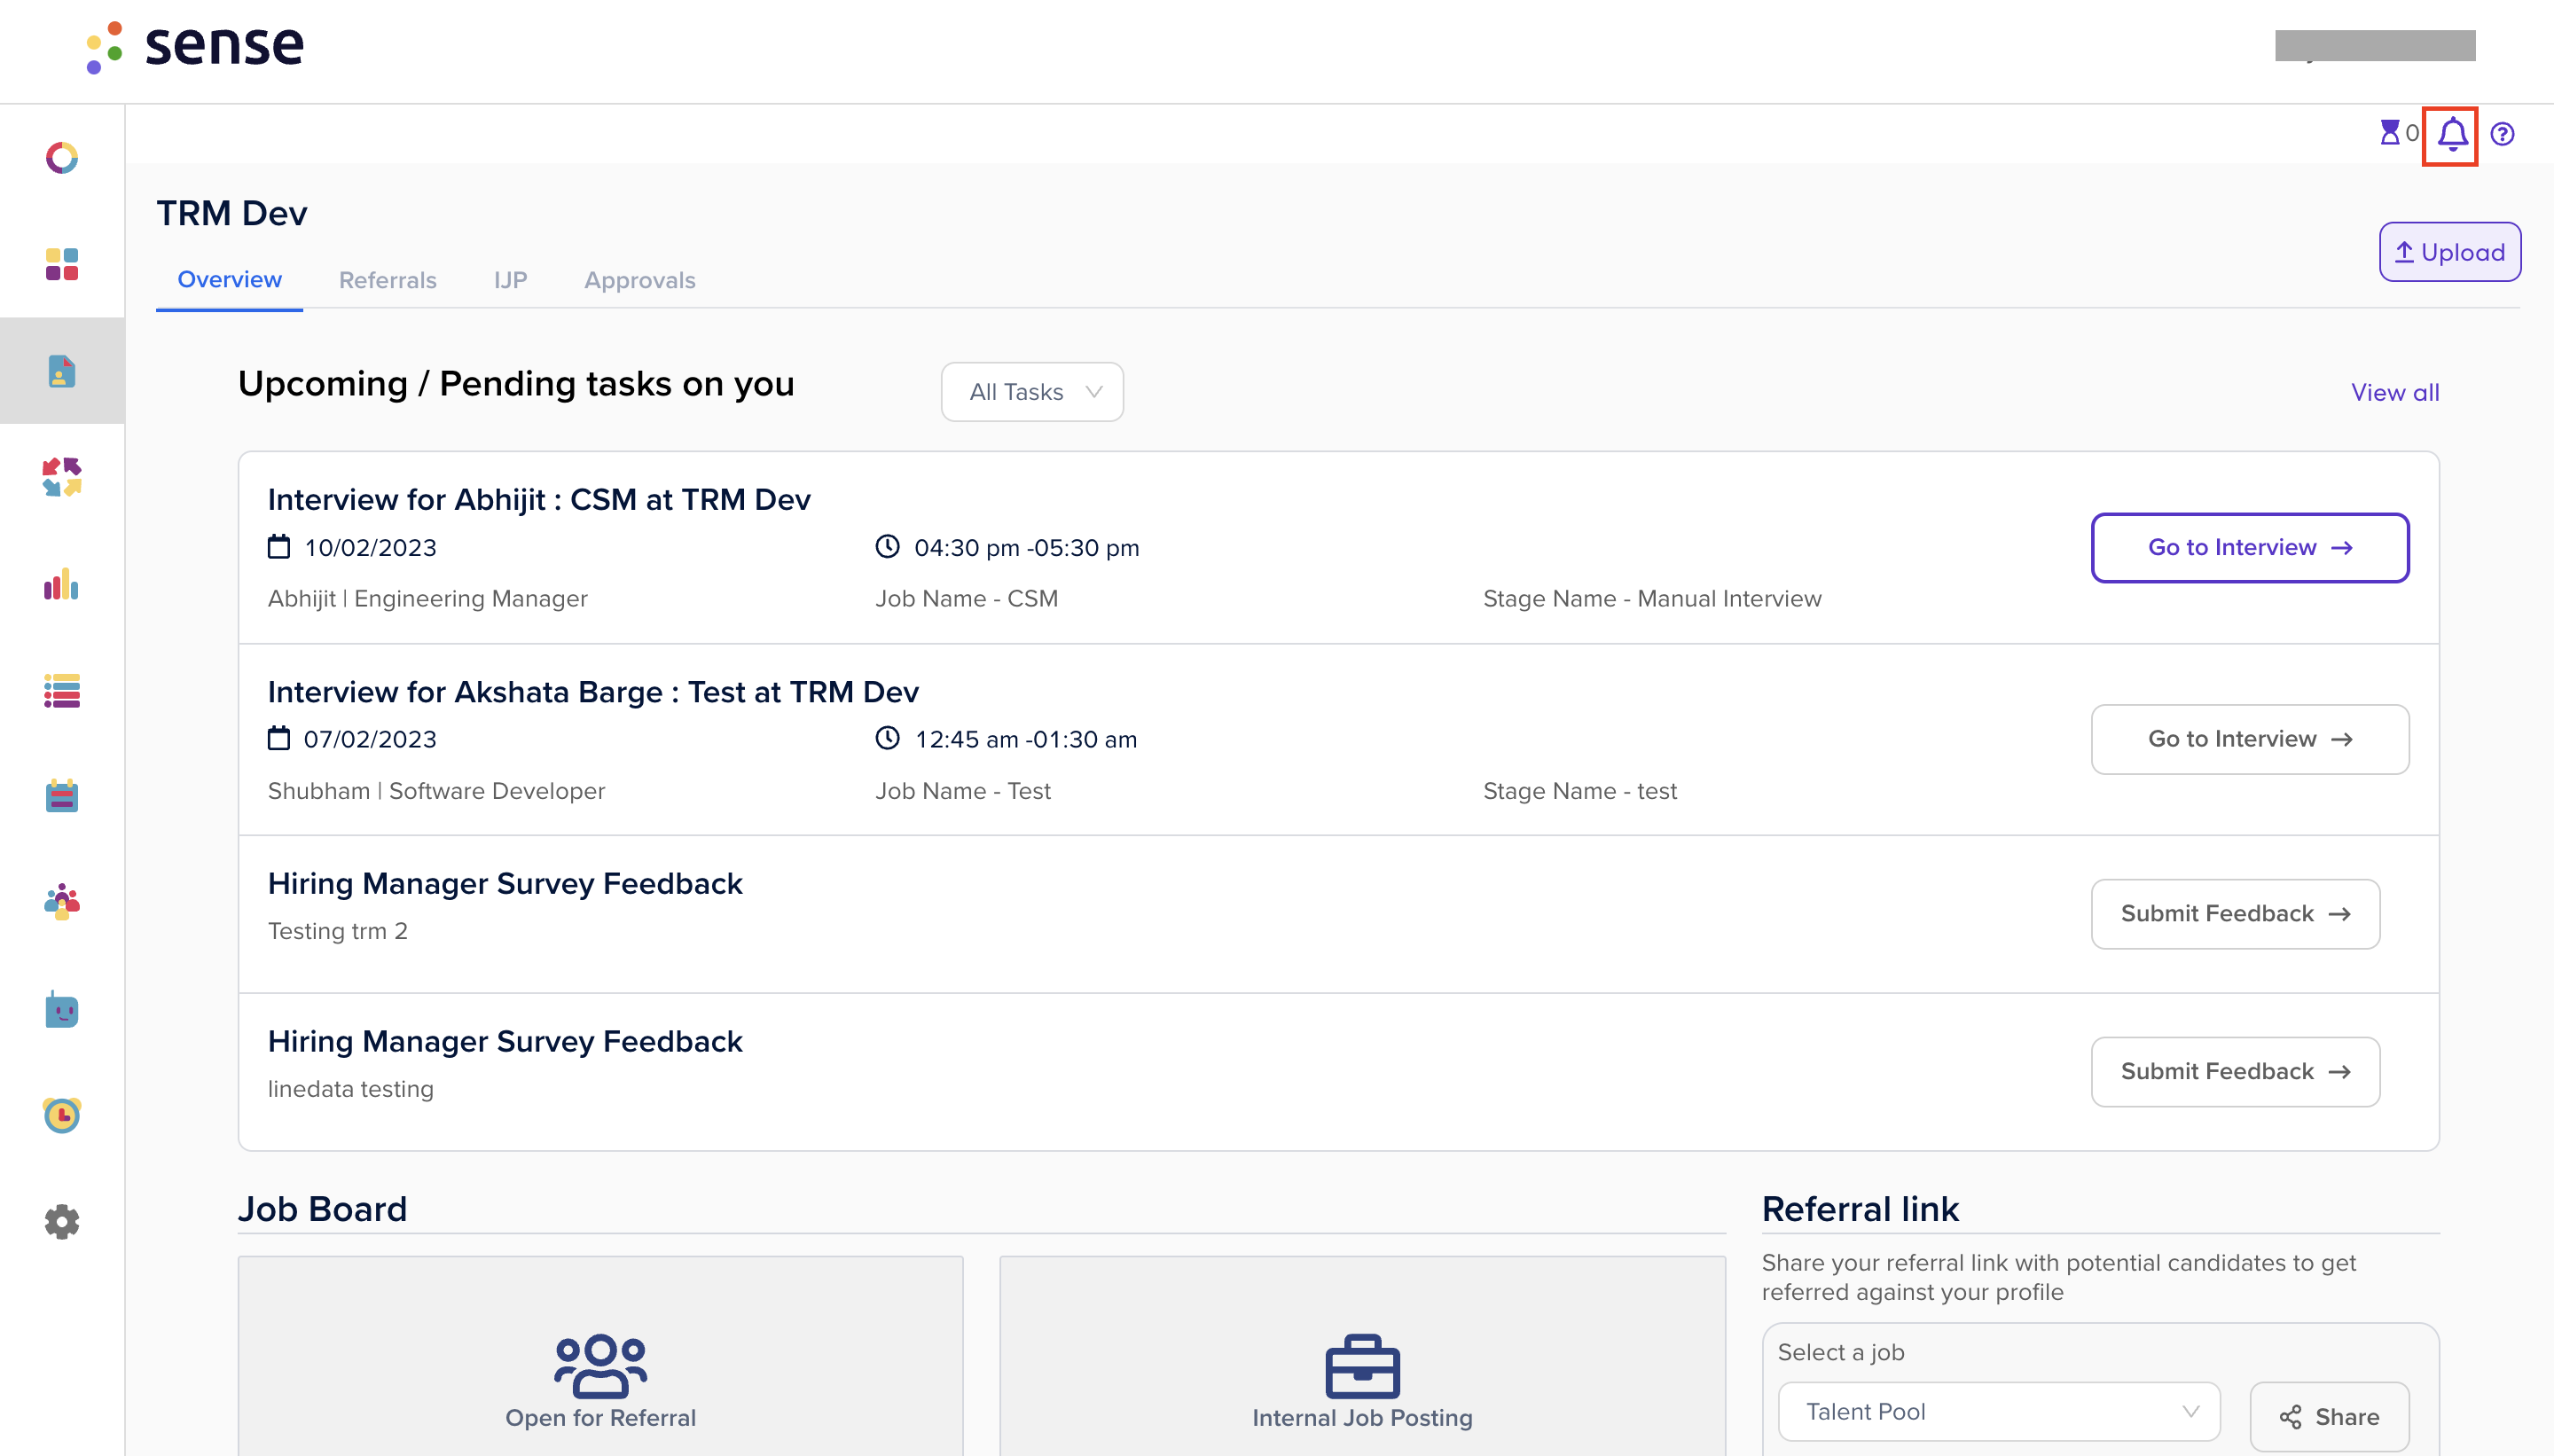Open the chatbot face icon in sidebar

(62, 1009)
